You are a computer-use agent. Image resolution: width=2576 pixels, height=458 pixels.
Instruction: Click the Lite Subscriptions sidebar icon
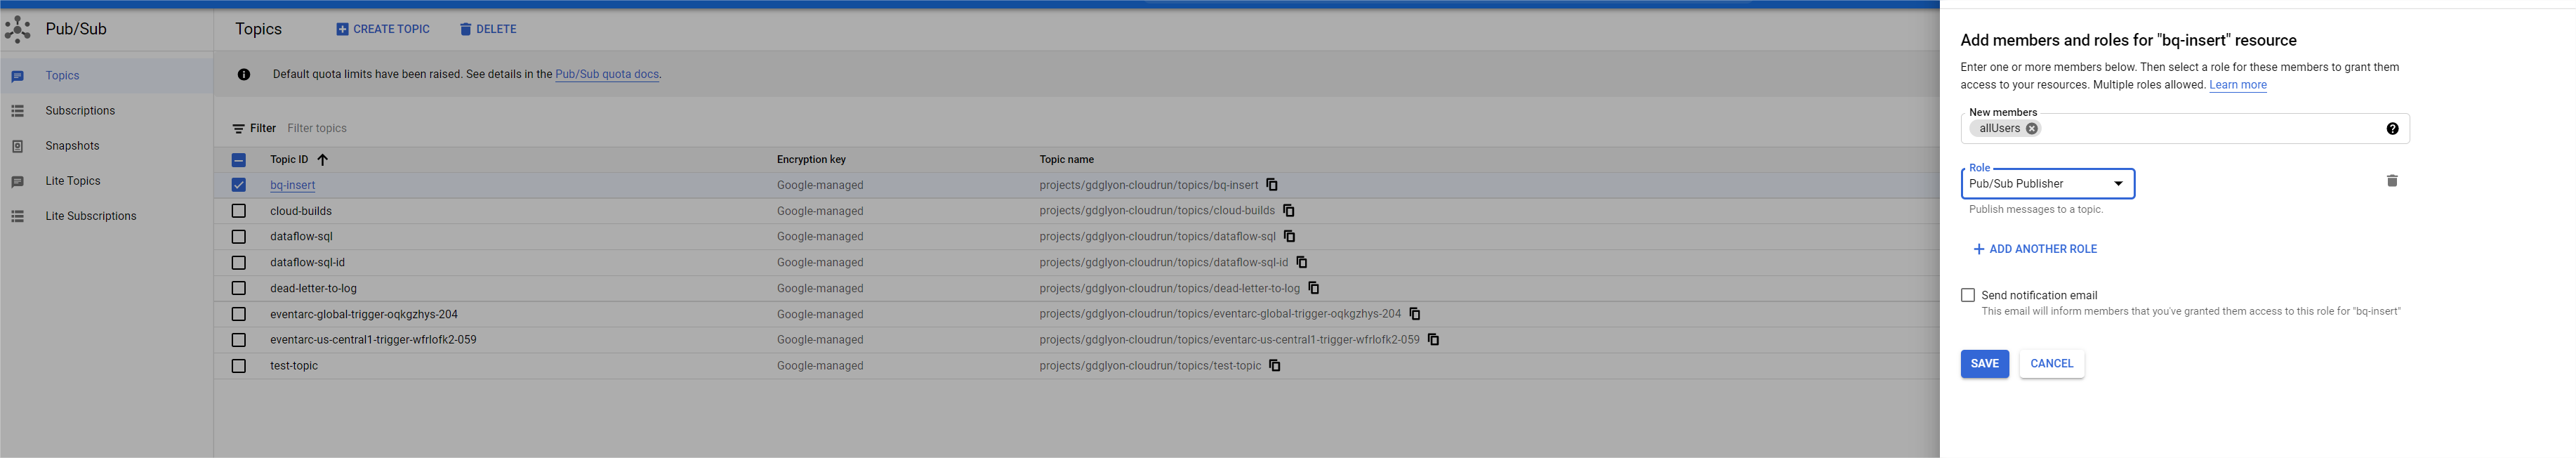pyautogui.click(x=17, y=216)
